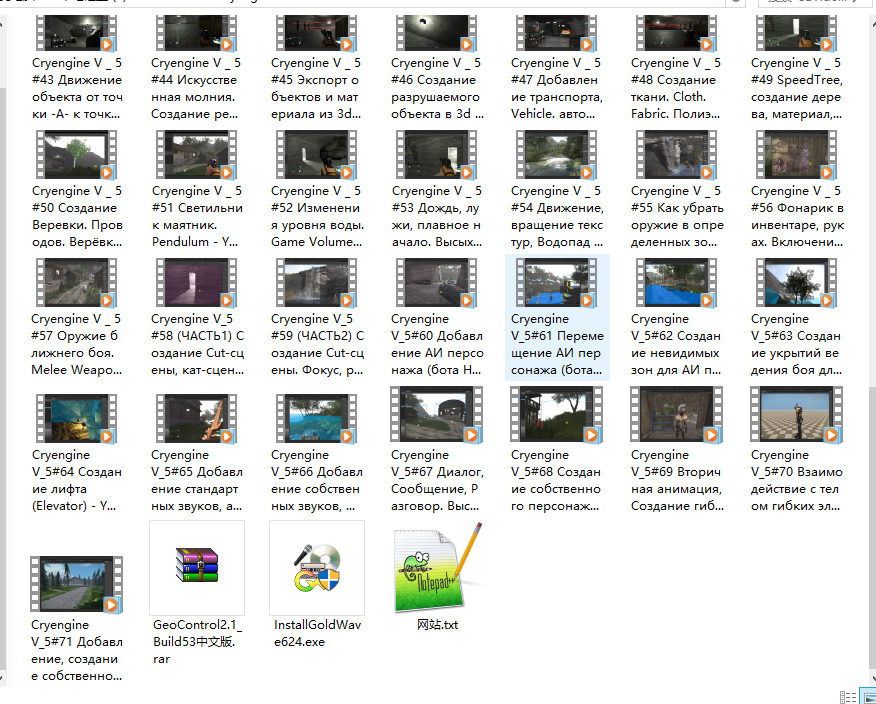Click file name text of #71 Добавление
Viewport: 876px width, 704px height.
coord(77,650)
